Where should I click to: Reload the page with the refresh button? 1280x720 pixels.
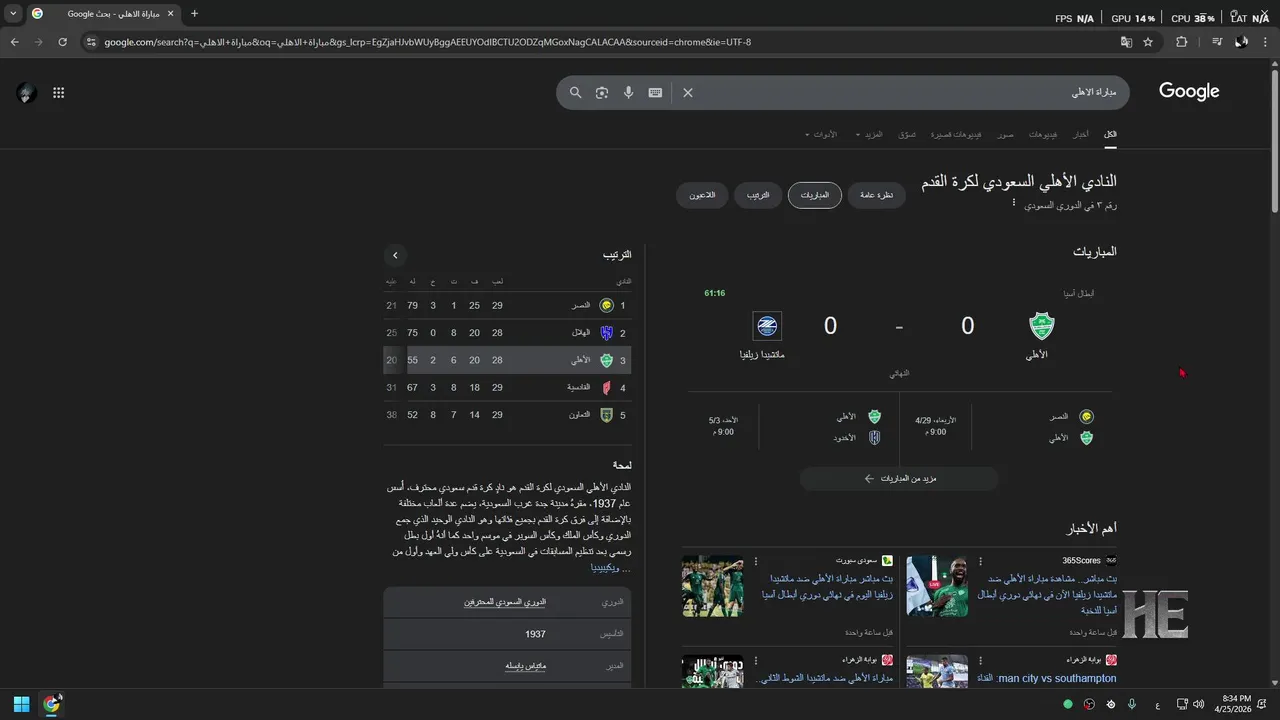click(62, 42)
